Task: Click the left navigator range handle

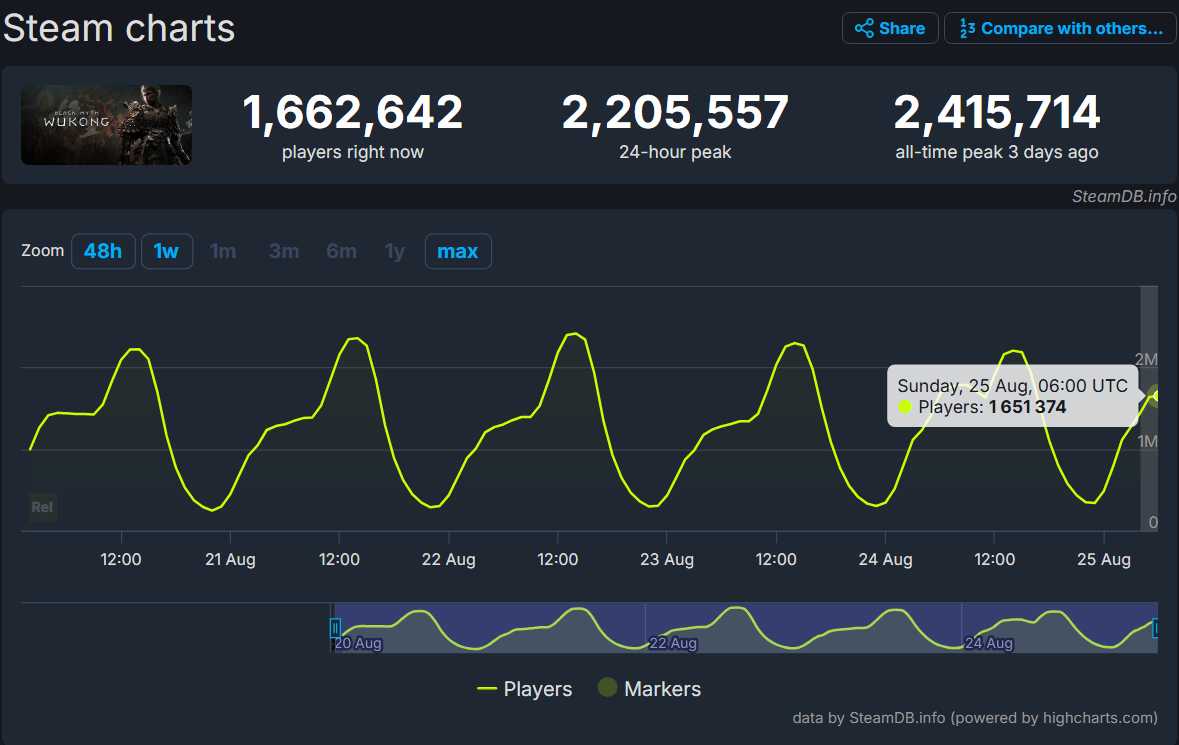Action: (x=335, y=628)
